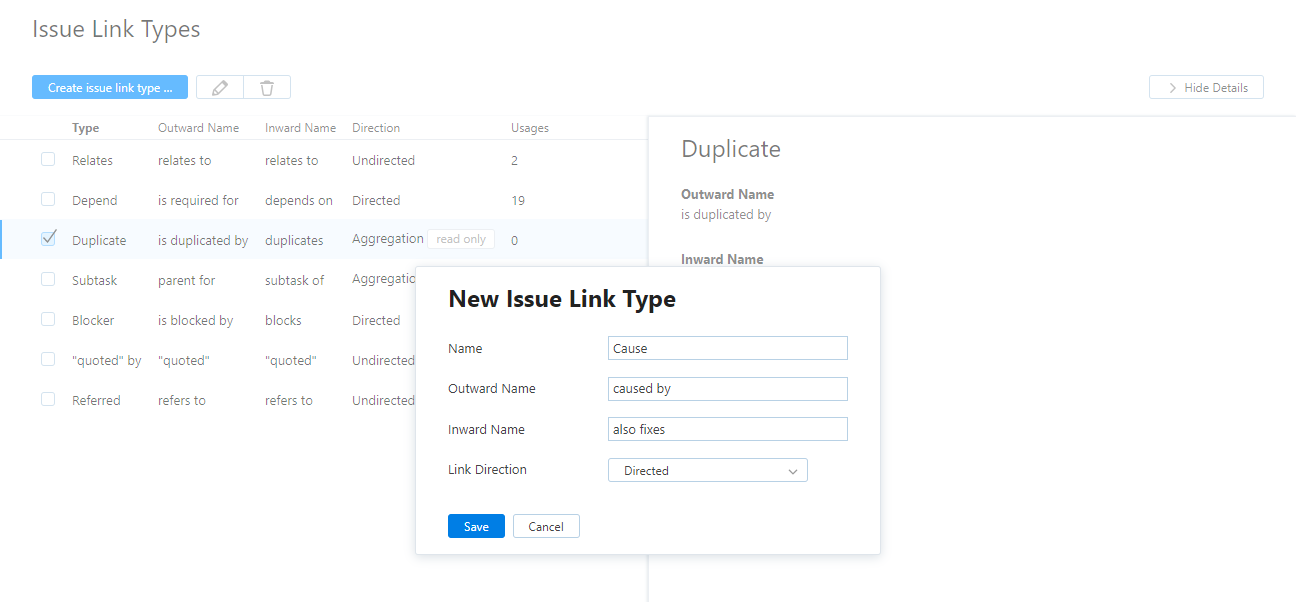Focus the Inward Name input showing 'also fixes'
1296x602 pixels.
(x=727, y=428)
